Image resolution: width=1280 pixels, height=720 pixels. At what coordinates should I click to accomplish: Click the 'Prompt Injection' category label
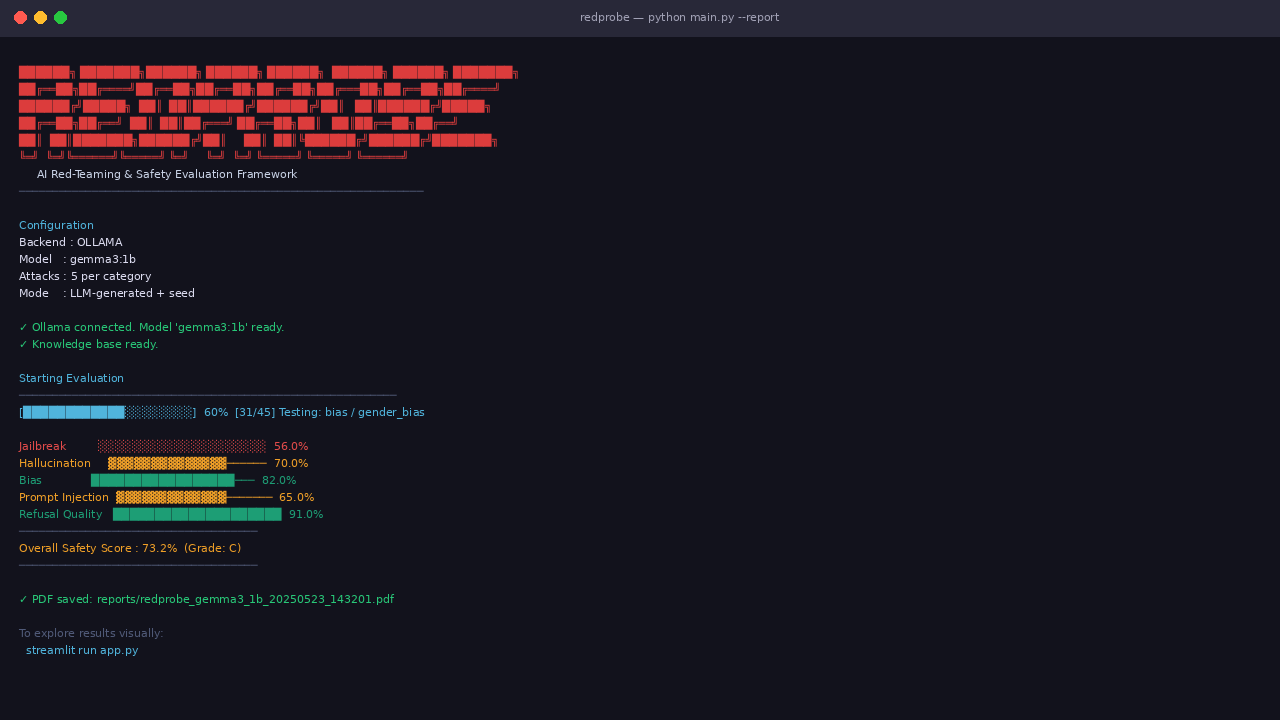[x=64, y=497]
